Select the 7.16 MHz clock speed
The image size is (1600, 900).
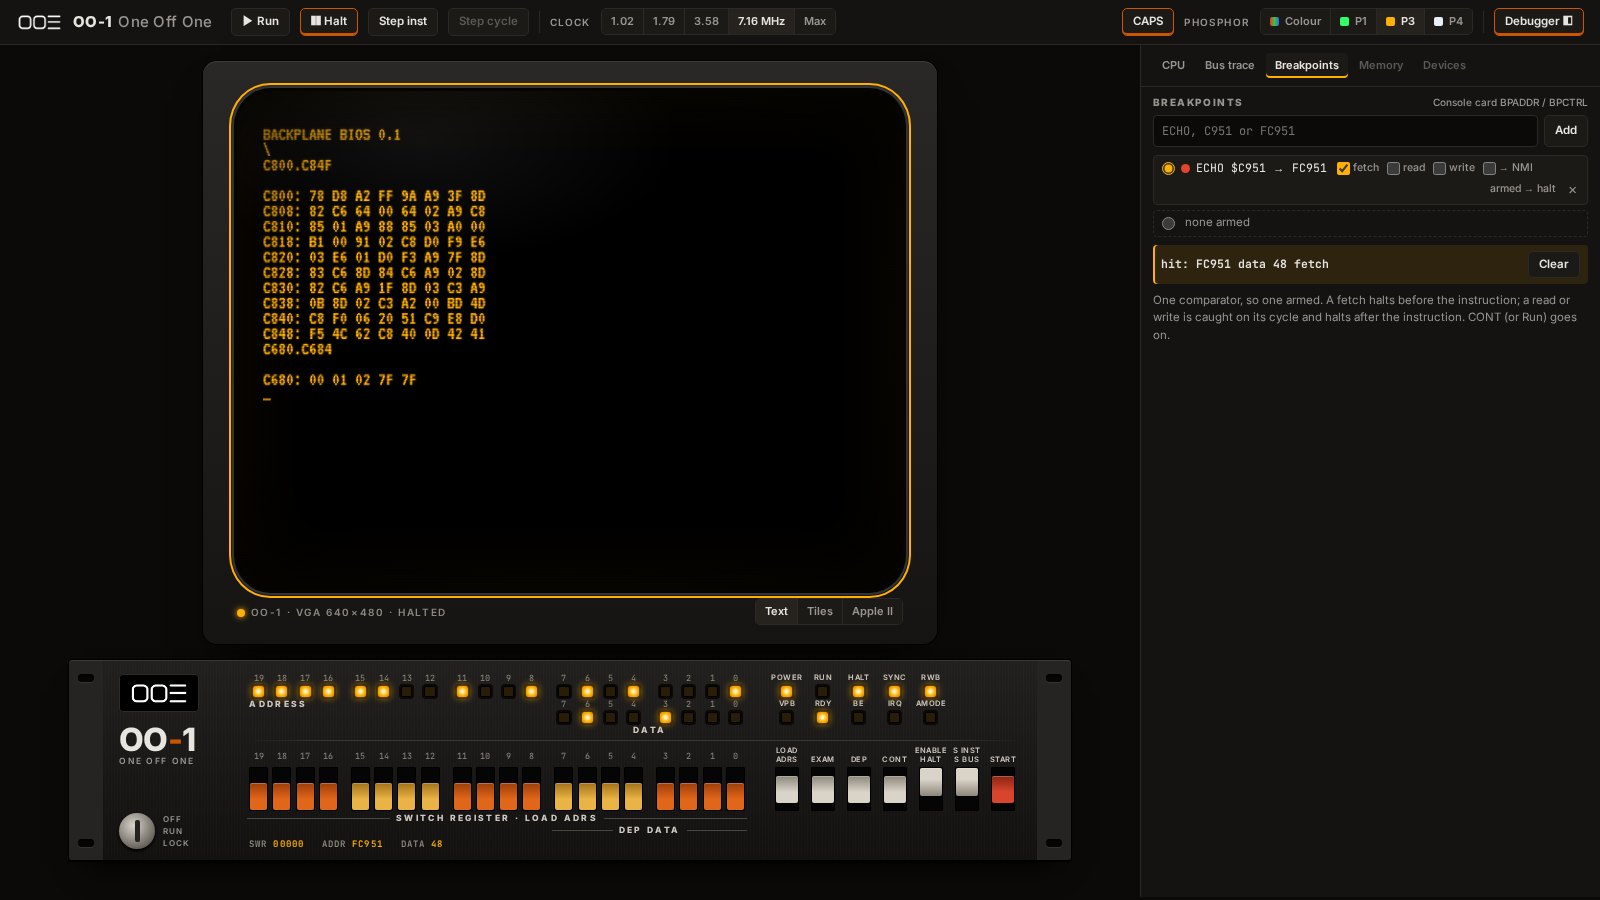[761, 21]
